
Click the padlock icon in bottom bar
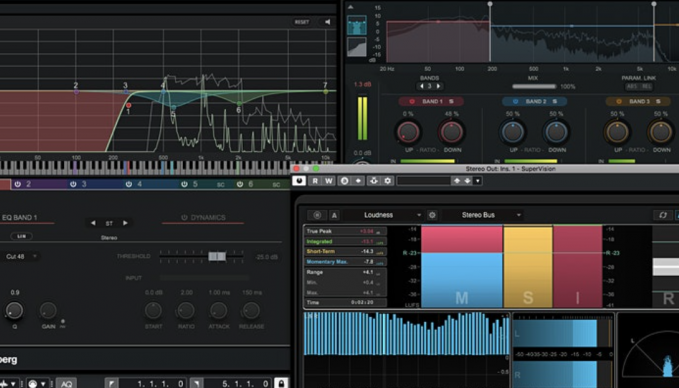[281, 383]
